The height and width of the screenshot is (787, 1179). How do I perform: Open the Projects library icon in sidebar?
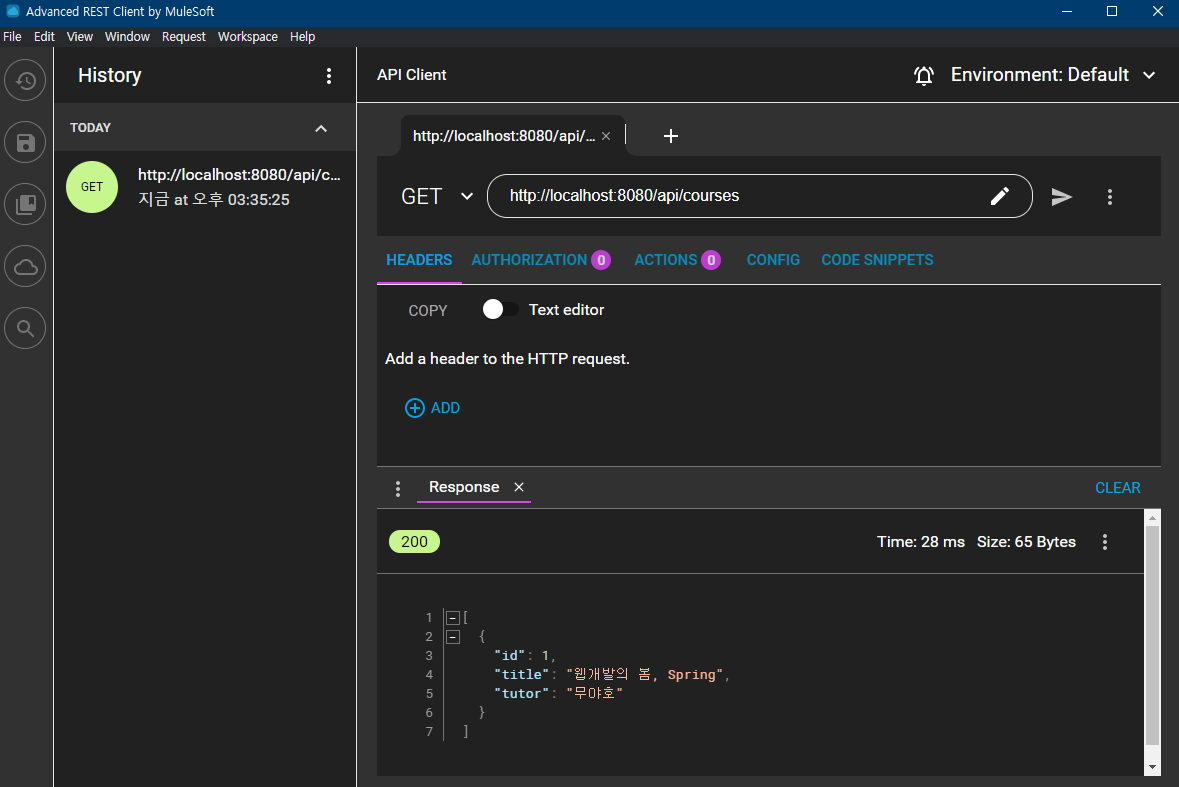pos(26,204)
